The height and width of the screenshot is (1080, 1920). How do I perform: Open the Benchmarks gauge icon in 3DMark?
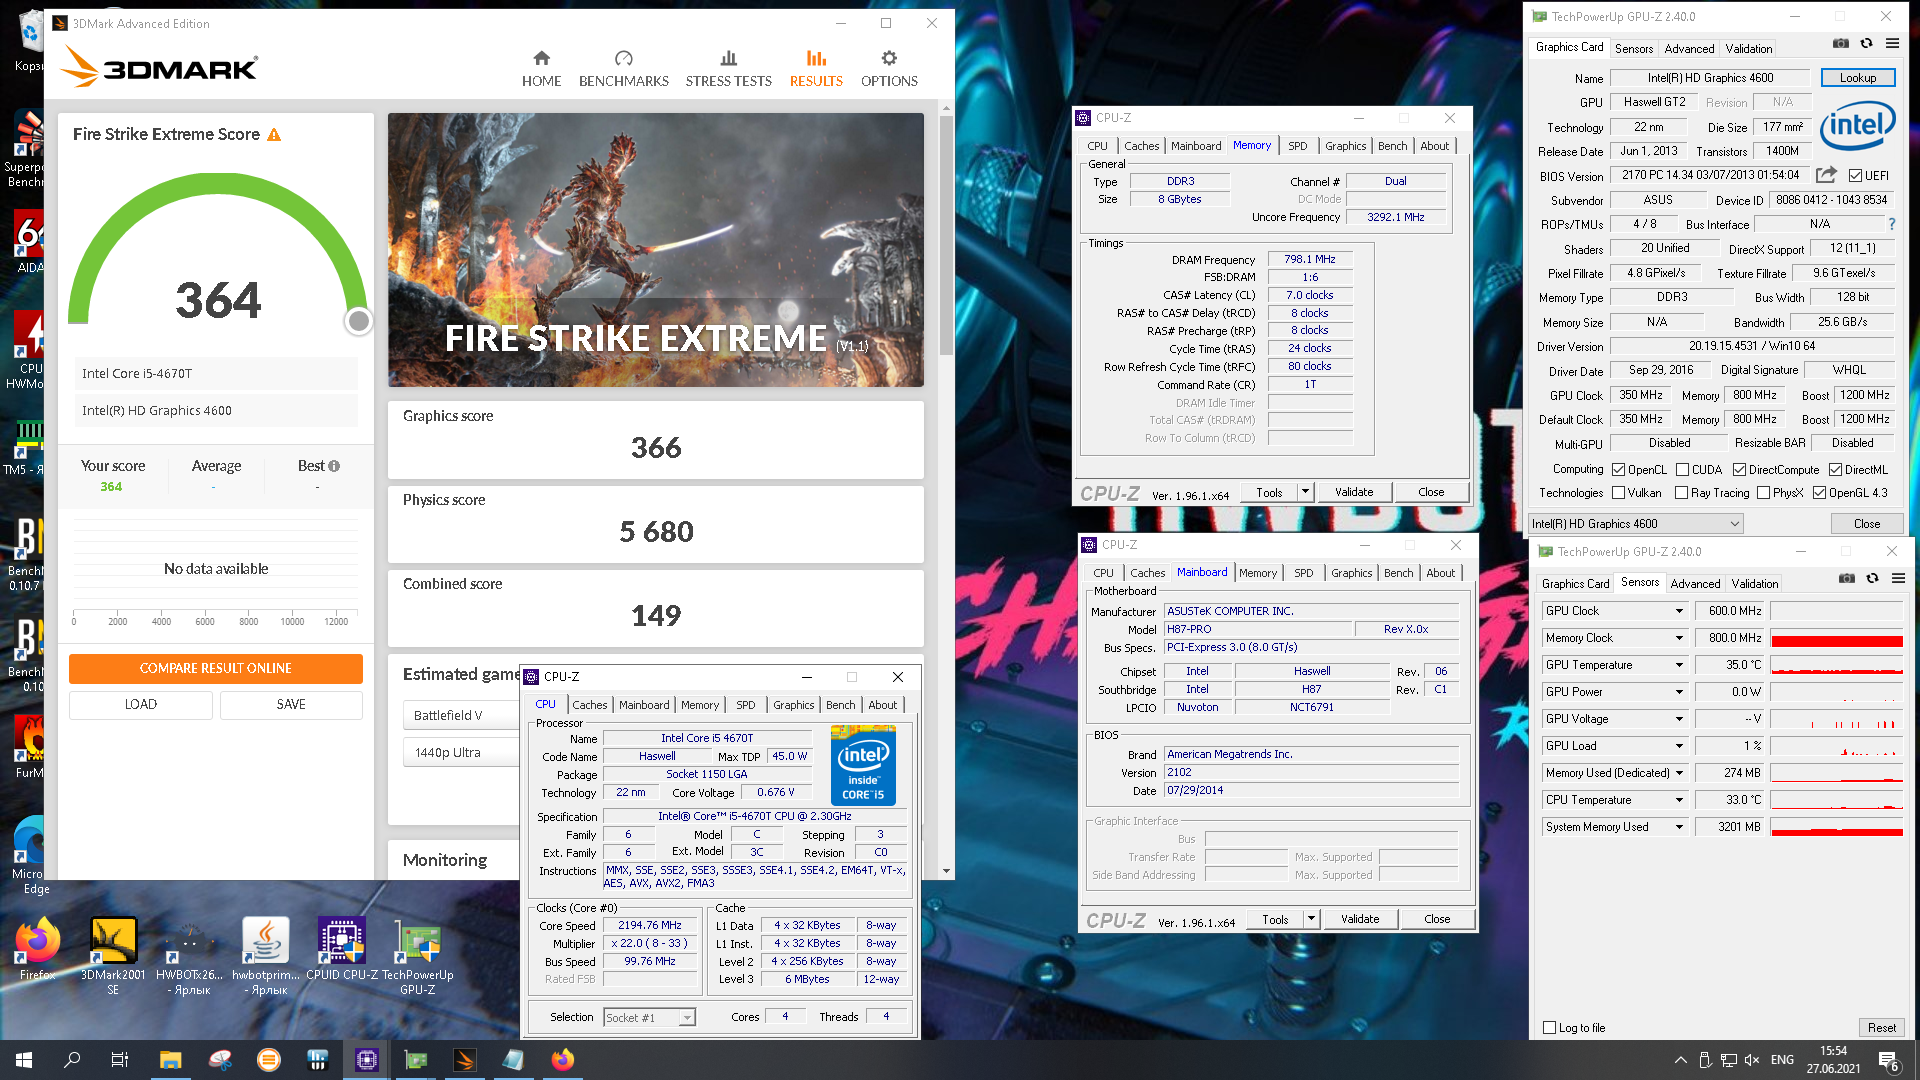click(624, 58)
